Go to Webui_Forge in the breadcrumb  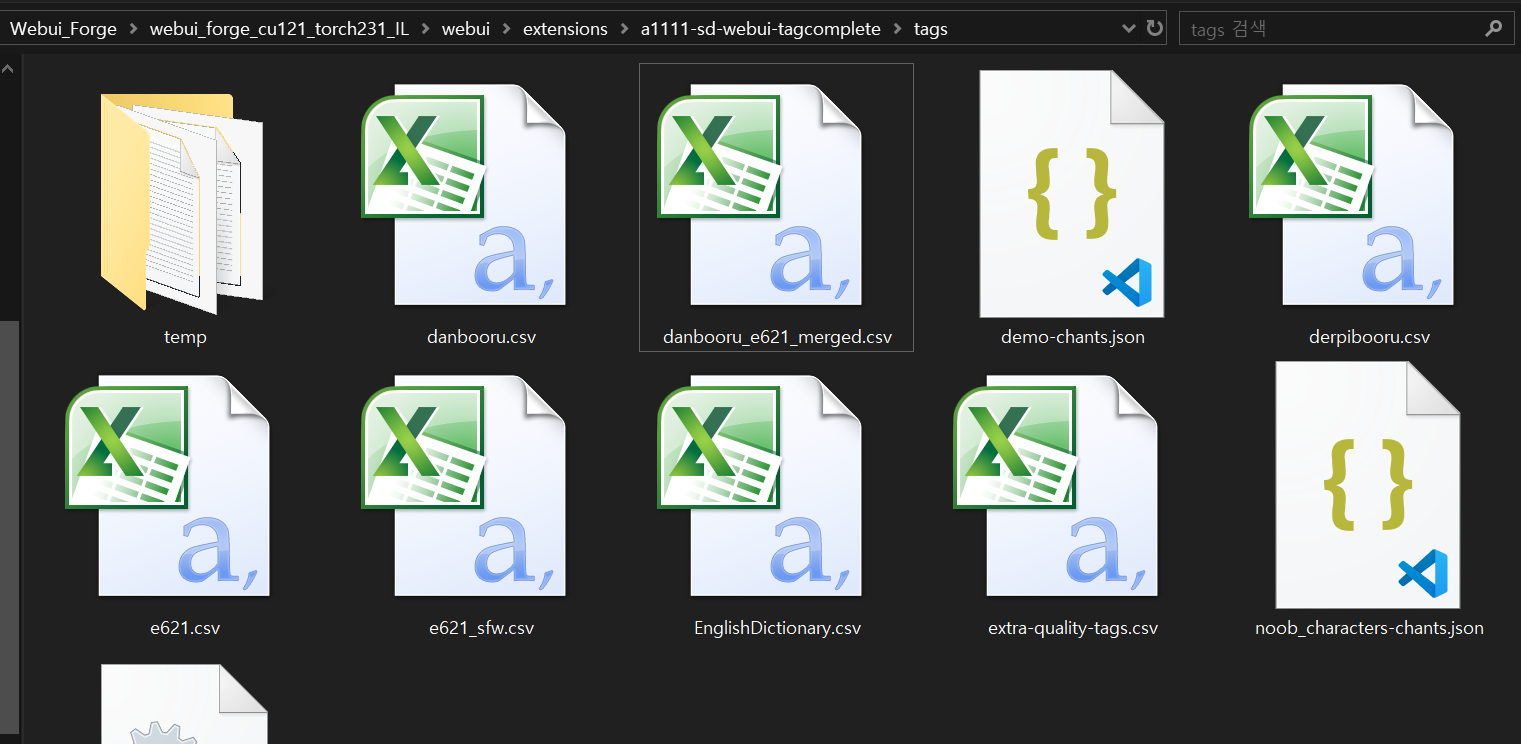(63, 29)
